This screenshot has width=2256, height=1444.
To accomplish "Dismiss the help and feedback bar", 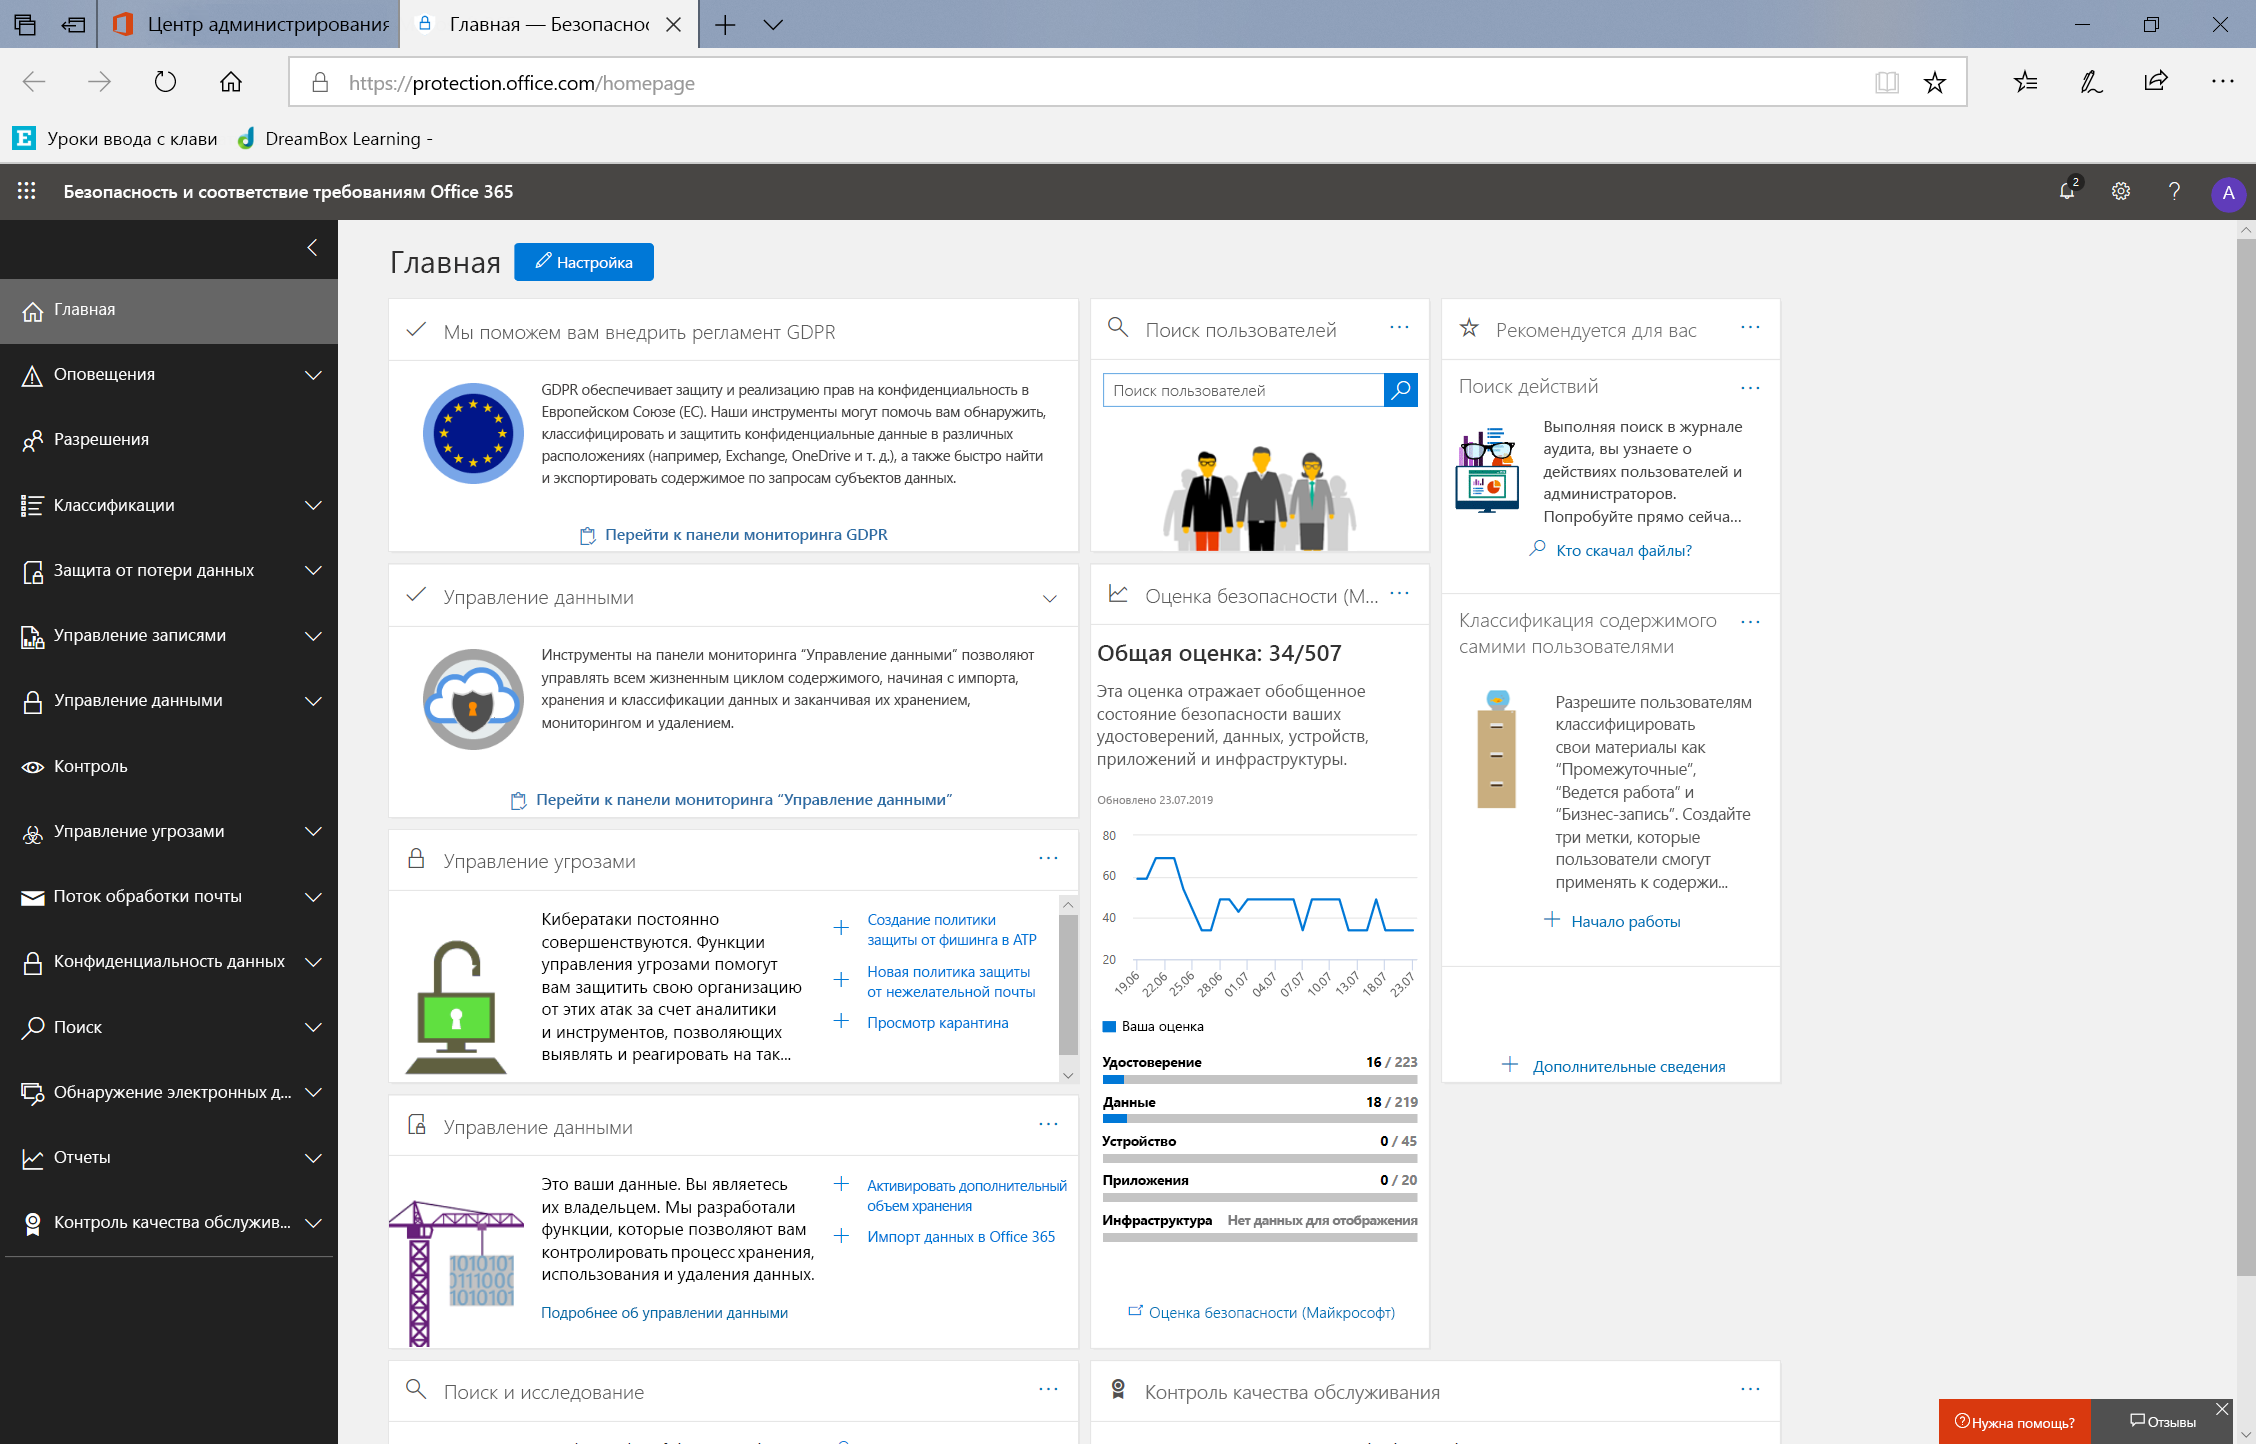I will [x=2222, y=1409].
